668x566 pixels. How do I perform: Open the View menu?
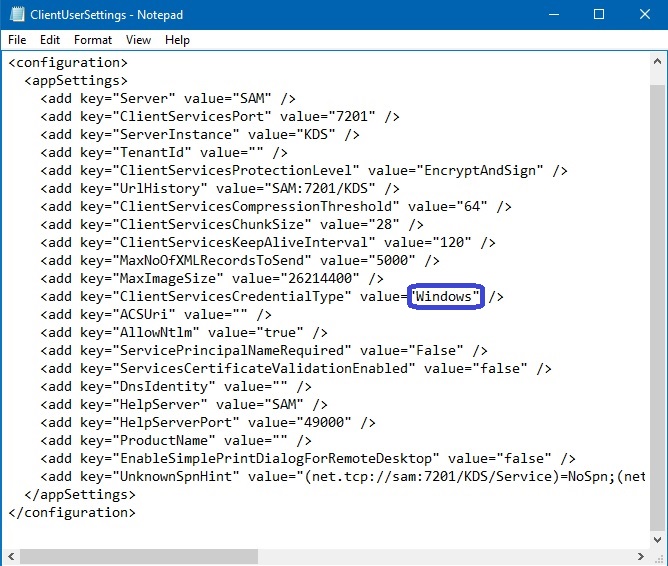coord(138,40)
